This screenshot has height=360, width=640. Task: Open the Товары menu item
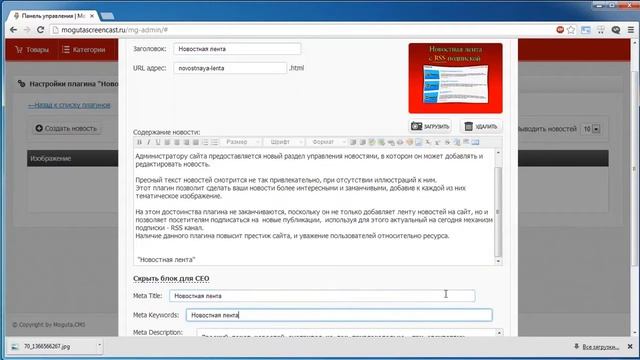tap(32, 50)
